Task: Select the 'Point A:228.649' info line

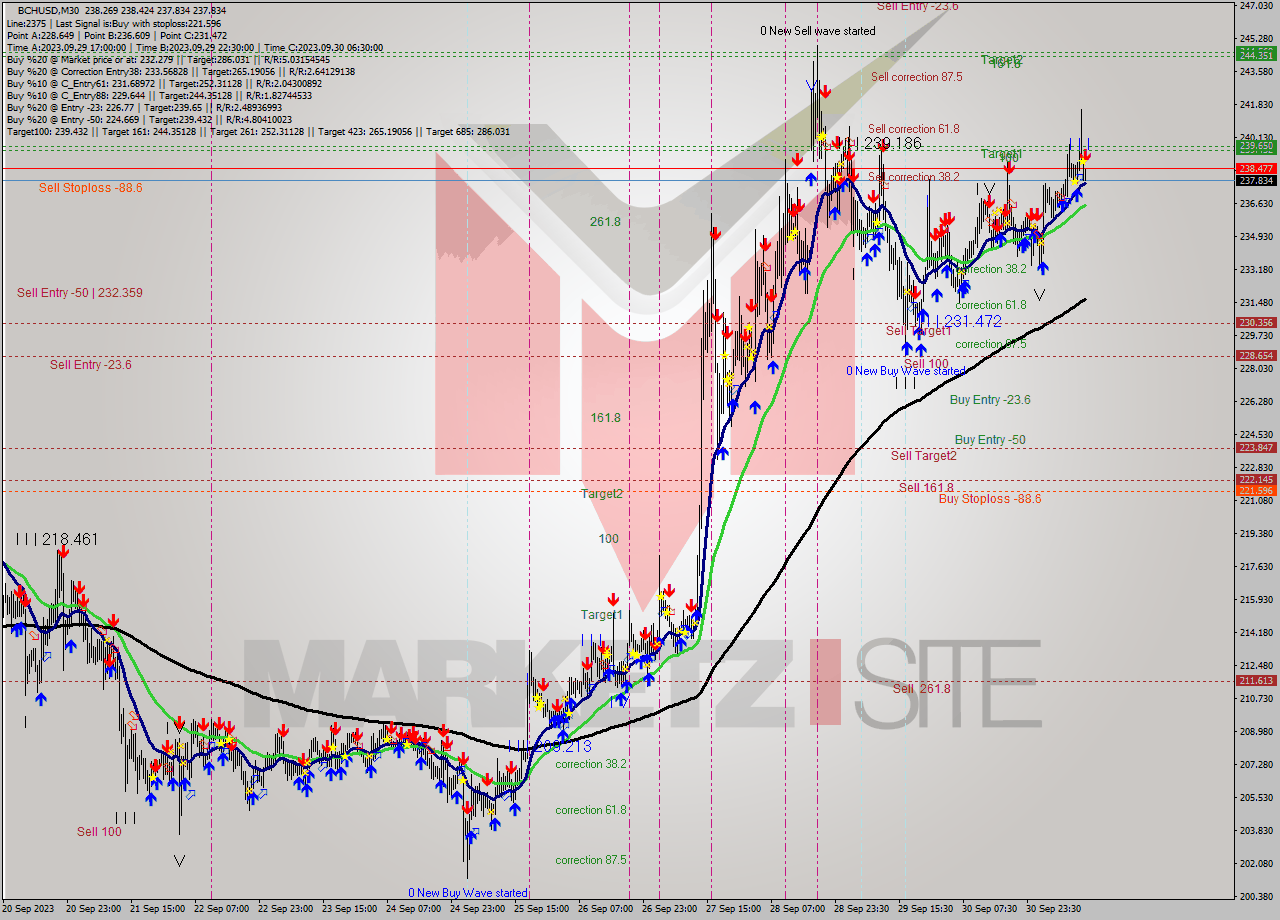Action: tap(116, 35)
